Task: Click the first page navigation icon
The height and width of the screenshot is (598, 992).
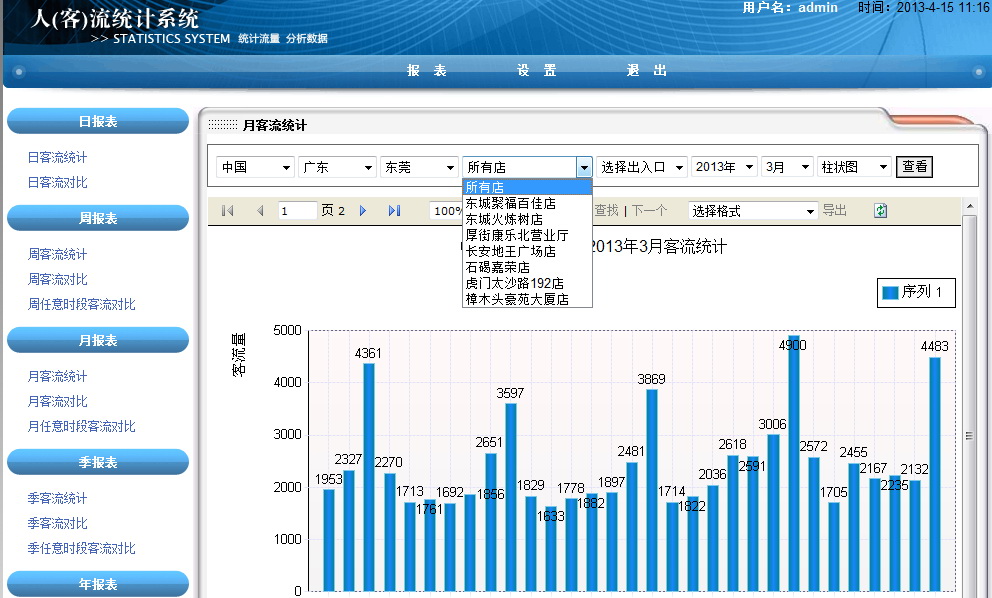Action: tap(227, 211)
